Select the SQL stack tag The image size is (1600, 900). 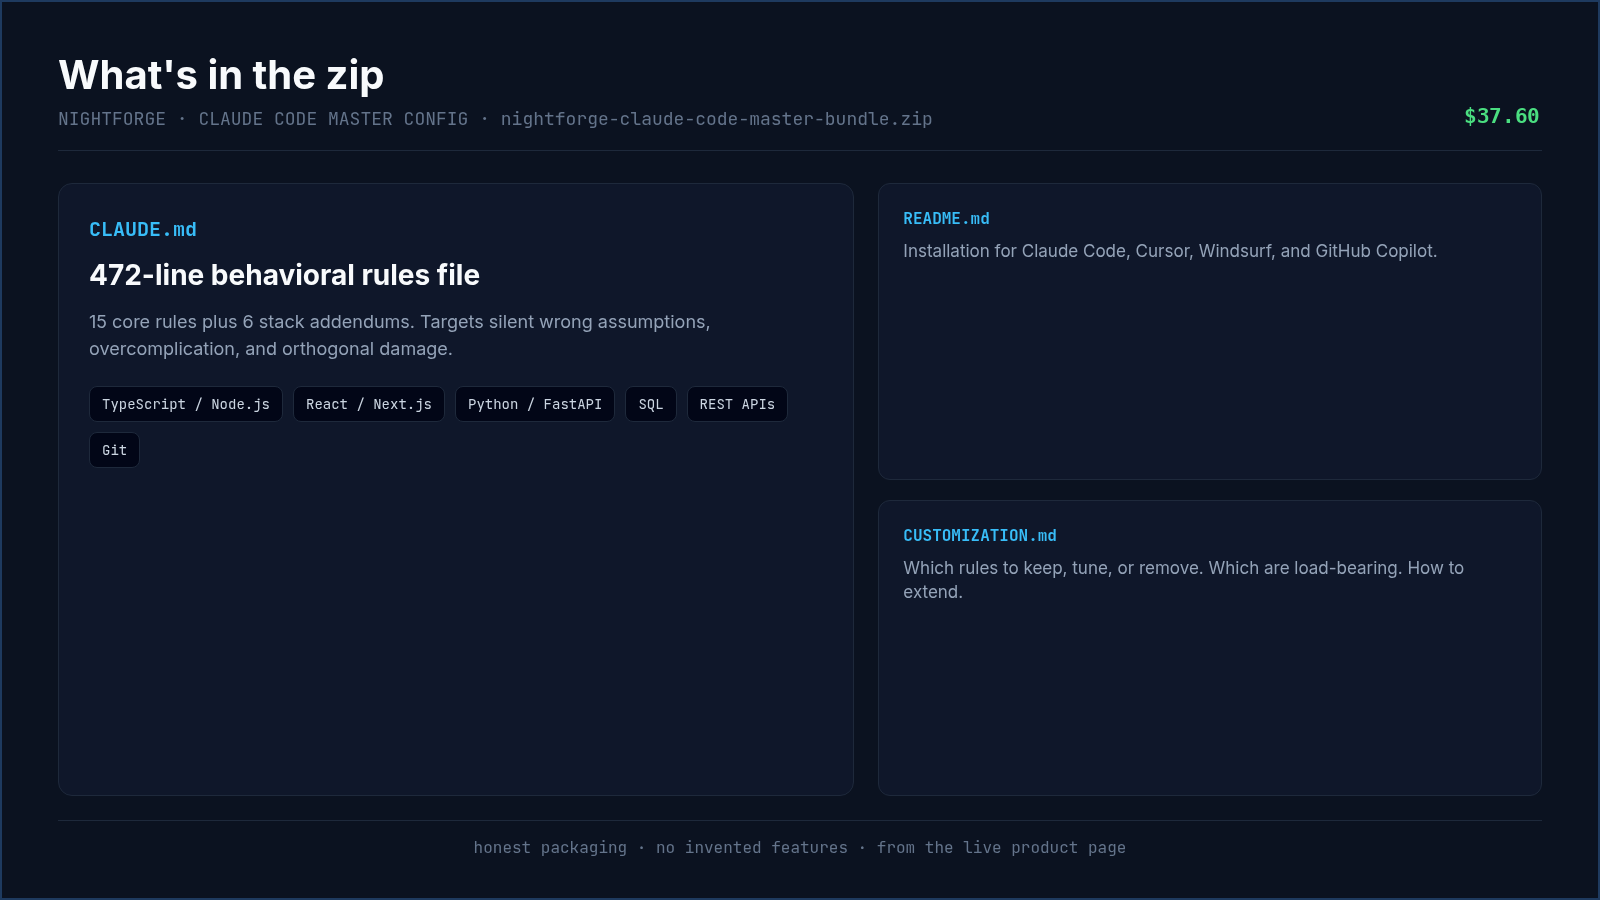[x=651, y=404]
